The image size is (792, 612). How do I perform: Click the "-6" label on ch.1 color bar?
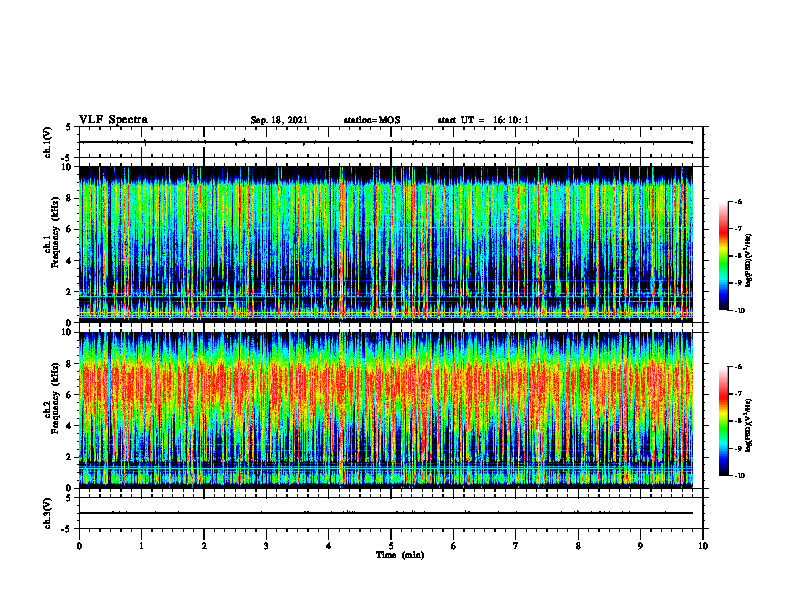point(738,201)
